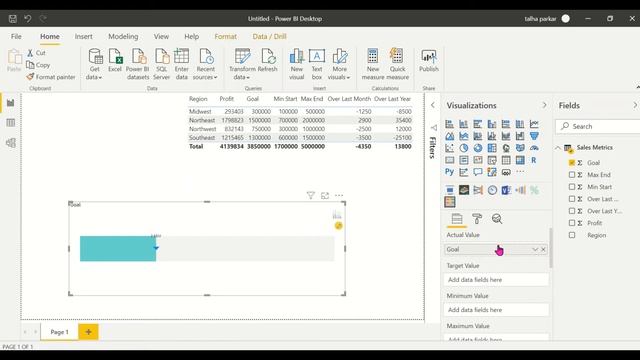The width and height of the screenshot is (640, 360).
Task: Open the Goal field chevron menu
Action: click(x=535, y=249)
